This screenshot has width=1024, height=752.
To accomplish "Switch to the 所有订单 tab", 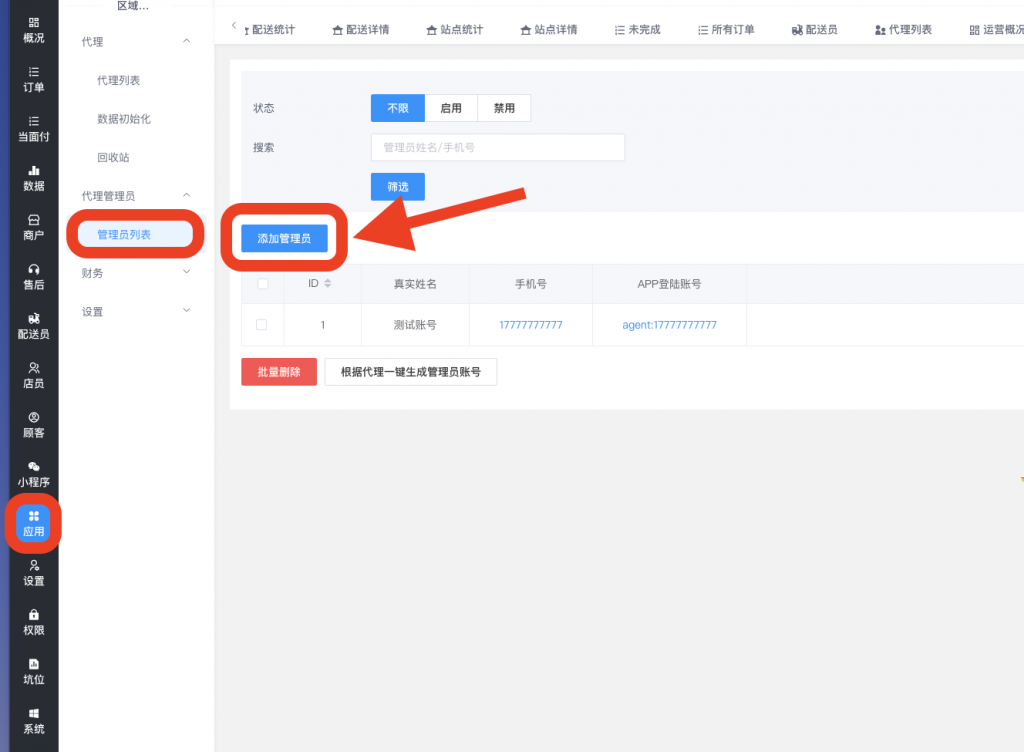I will (727, 30).
